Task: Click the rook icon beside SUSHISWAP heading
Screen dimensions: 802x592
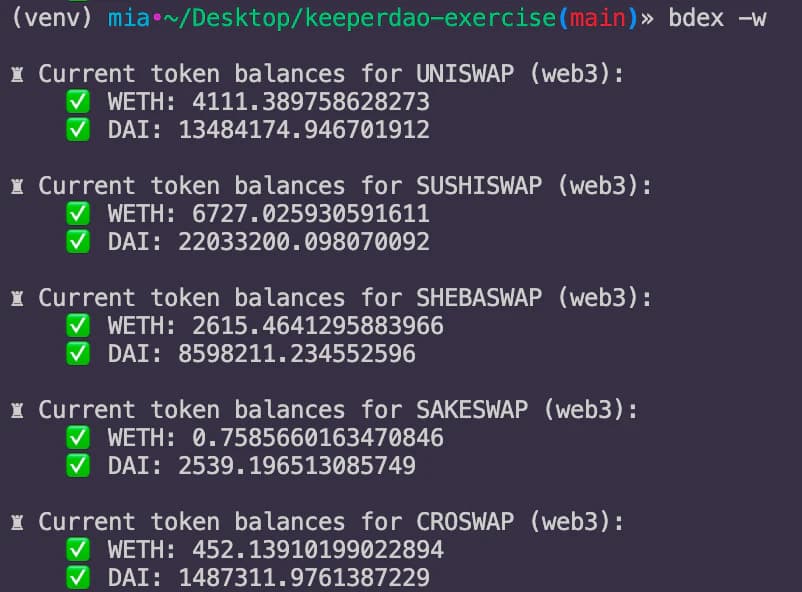Action: (x=17, y=186)
